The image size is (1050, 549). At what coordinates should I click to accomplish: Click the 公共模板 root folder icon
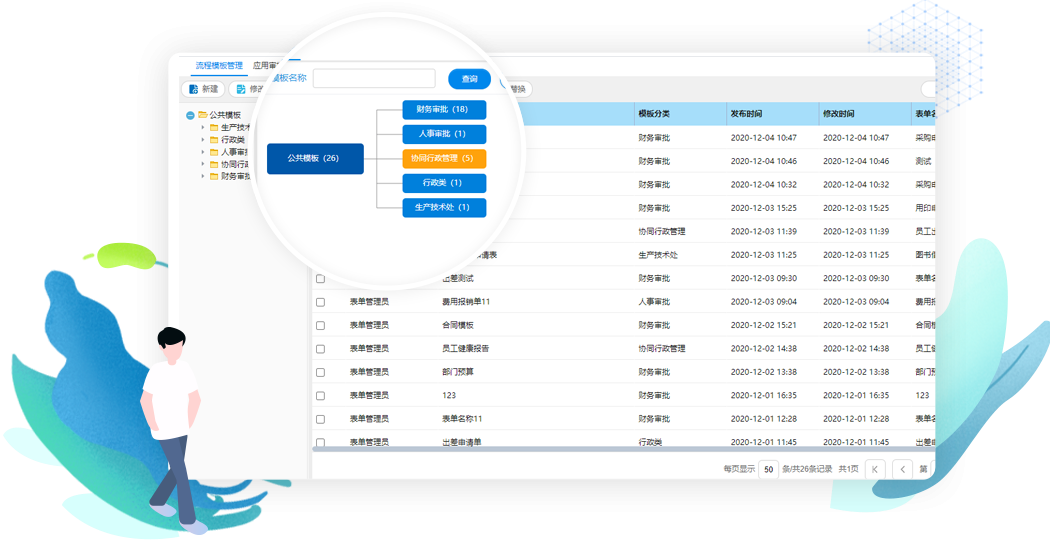pyautogui.click(x=202, y=115)
